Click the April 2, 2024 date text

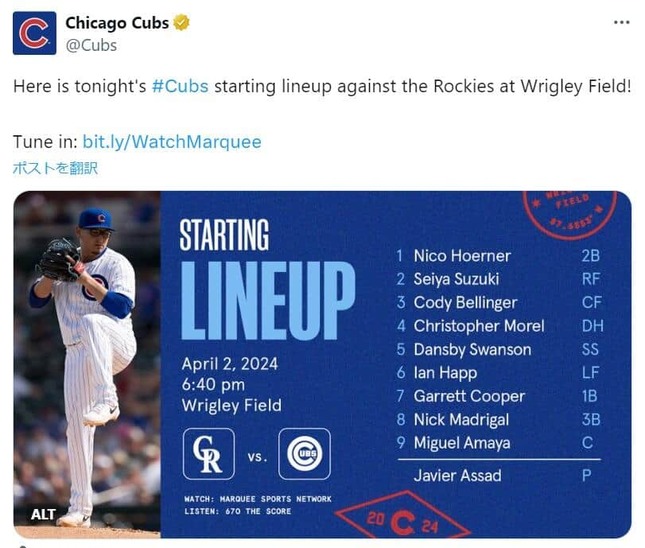[x=229, y=363]
